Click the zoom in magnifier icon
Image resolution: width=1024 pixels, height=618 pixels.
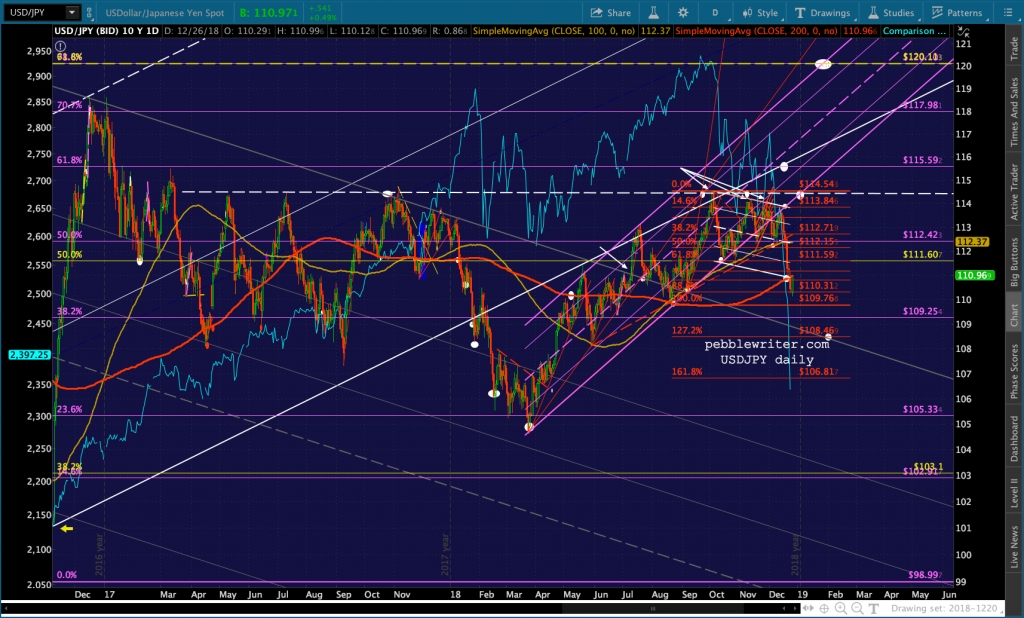pos(840,608)
